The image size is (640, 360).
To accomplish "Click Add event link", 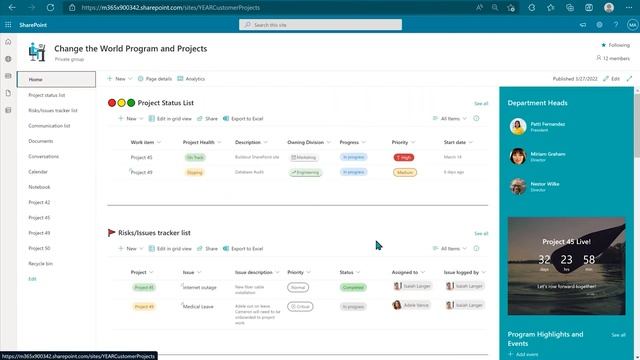I will 523,354.
